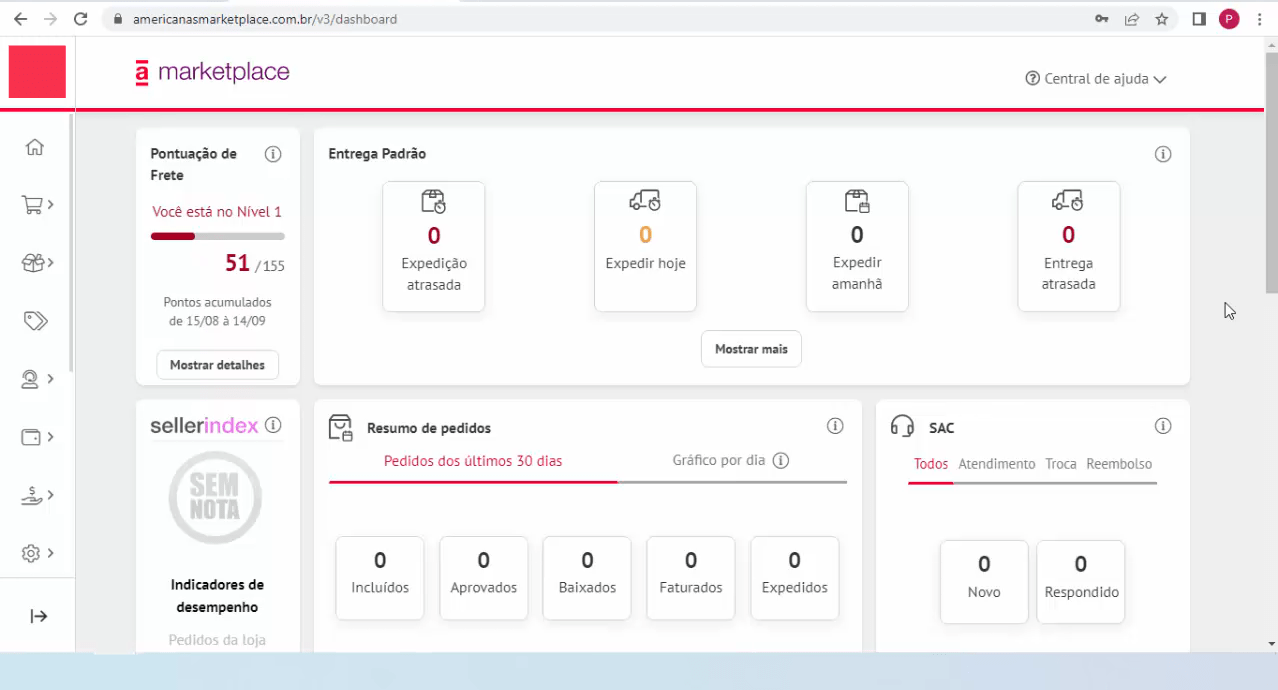This screenshot has width=1278, height=690.
Task: Click the Mostrar mais button
Action: (x=751, y=348)
